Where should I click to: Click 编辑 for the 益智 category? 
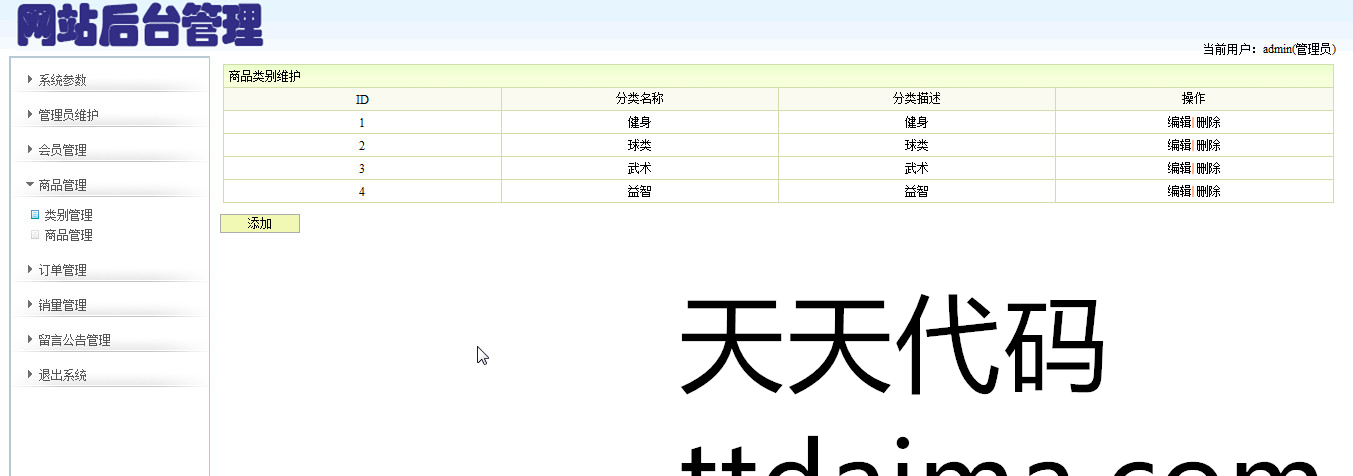point(1179,191)
